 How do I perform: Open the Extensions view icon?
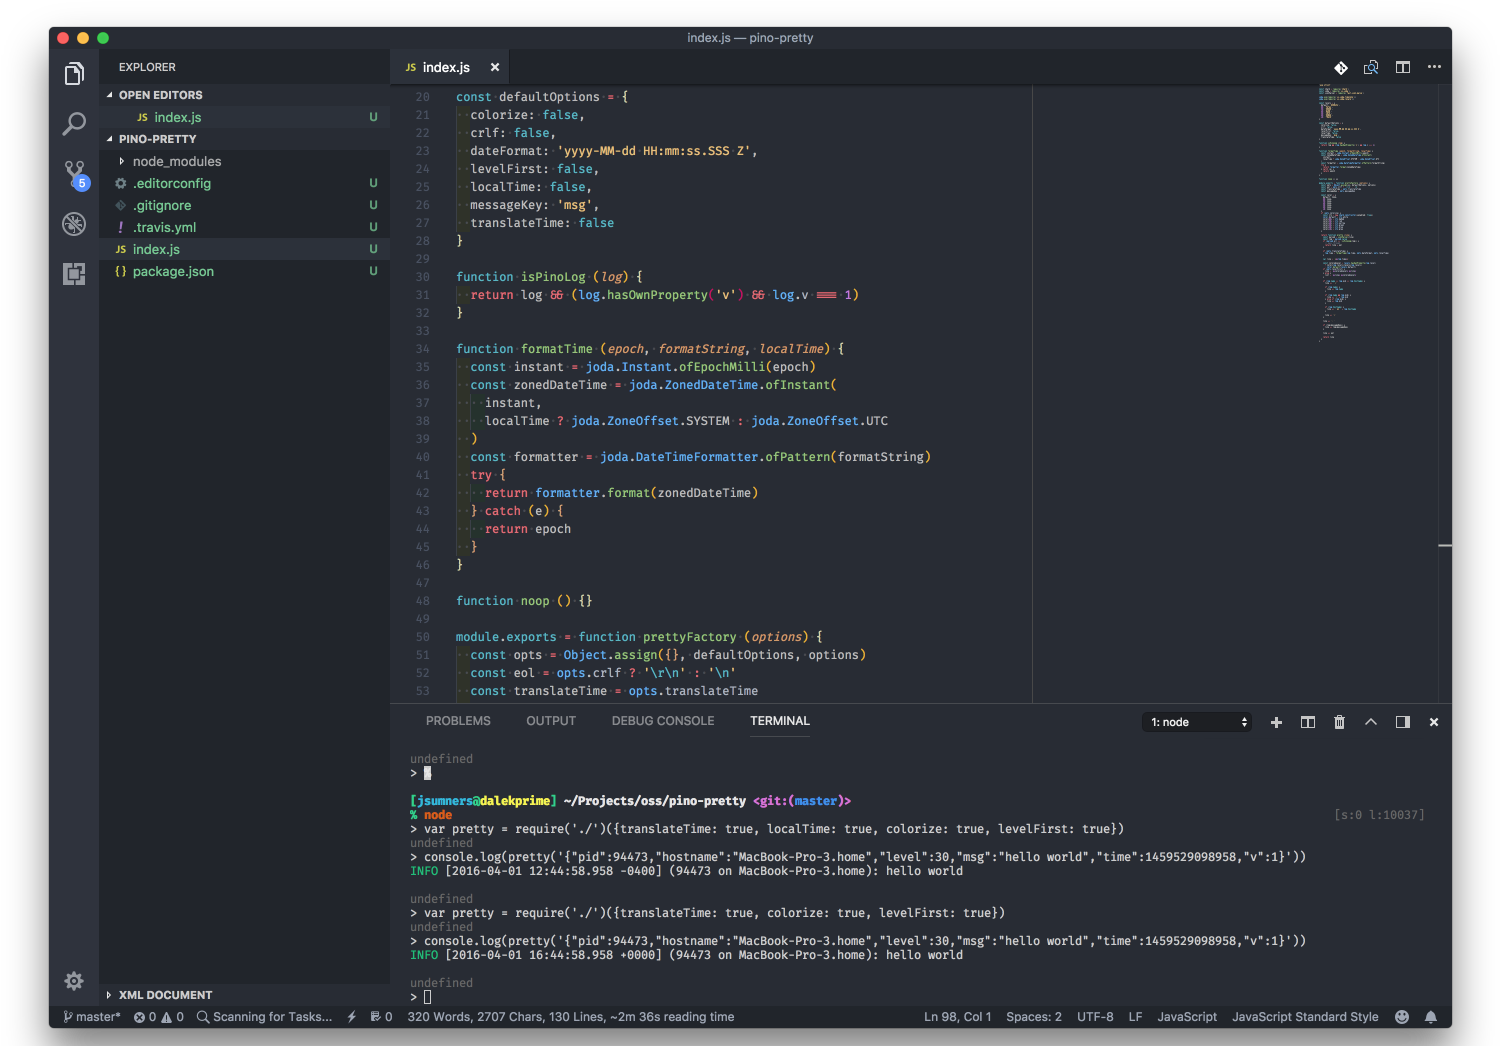coord(74,274)
